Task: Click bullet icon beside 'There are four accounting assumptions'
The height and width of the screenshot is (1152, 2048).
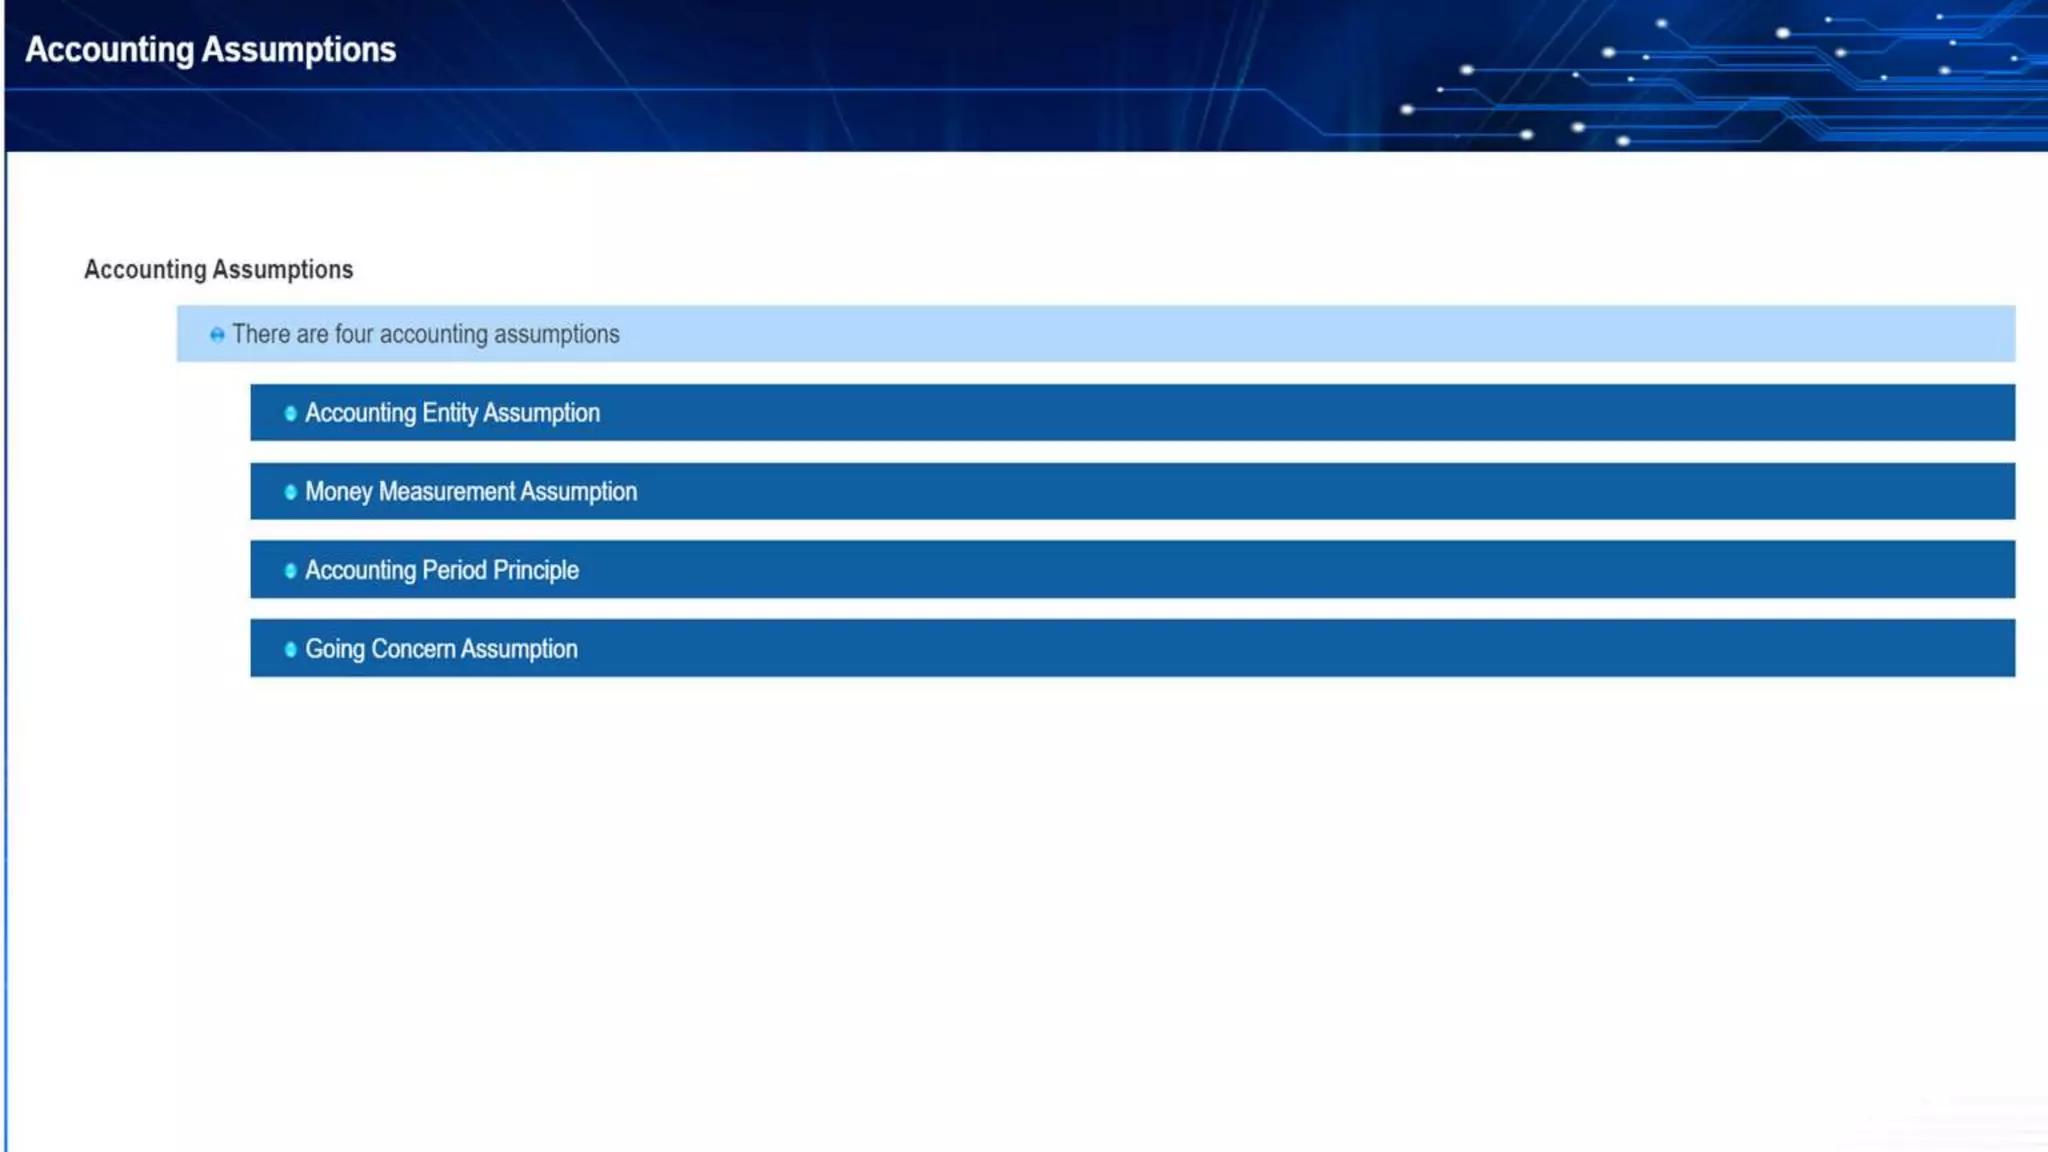Action: tap(217, 335)
